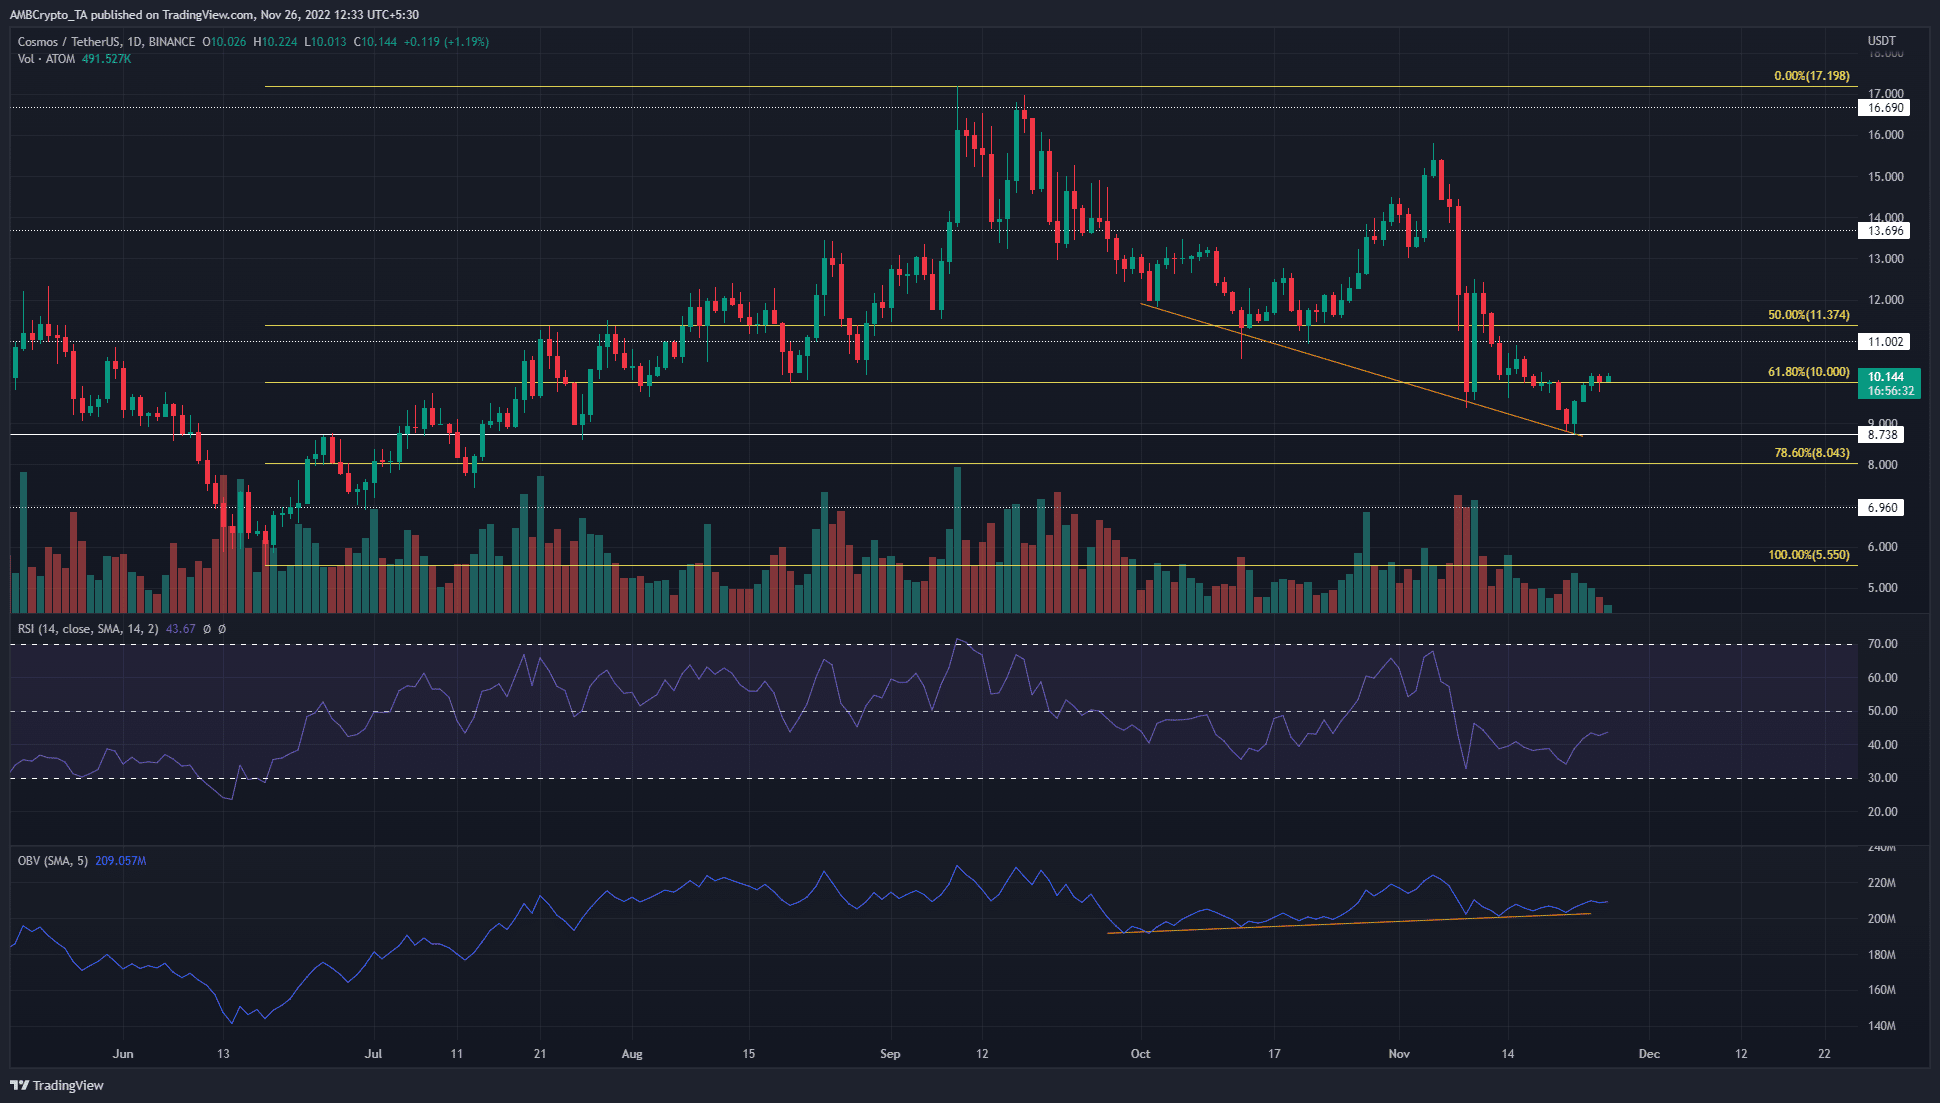Click the 78.60%(8.043) Fibonacci label
Screen dimensions: 1940x1103
pyautogui.click(x=1811, y=453)
